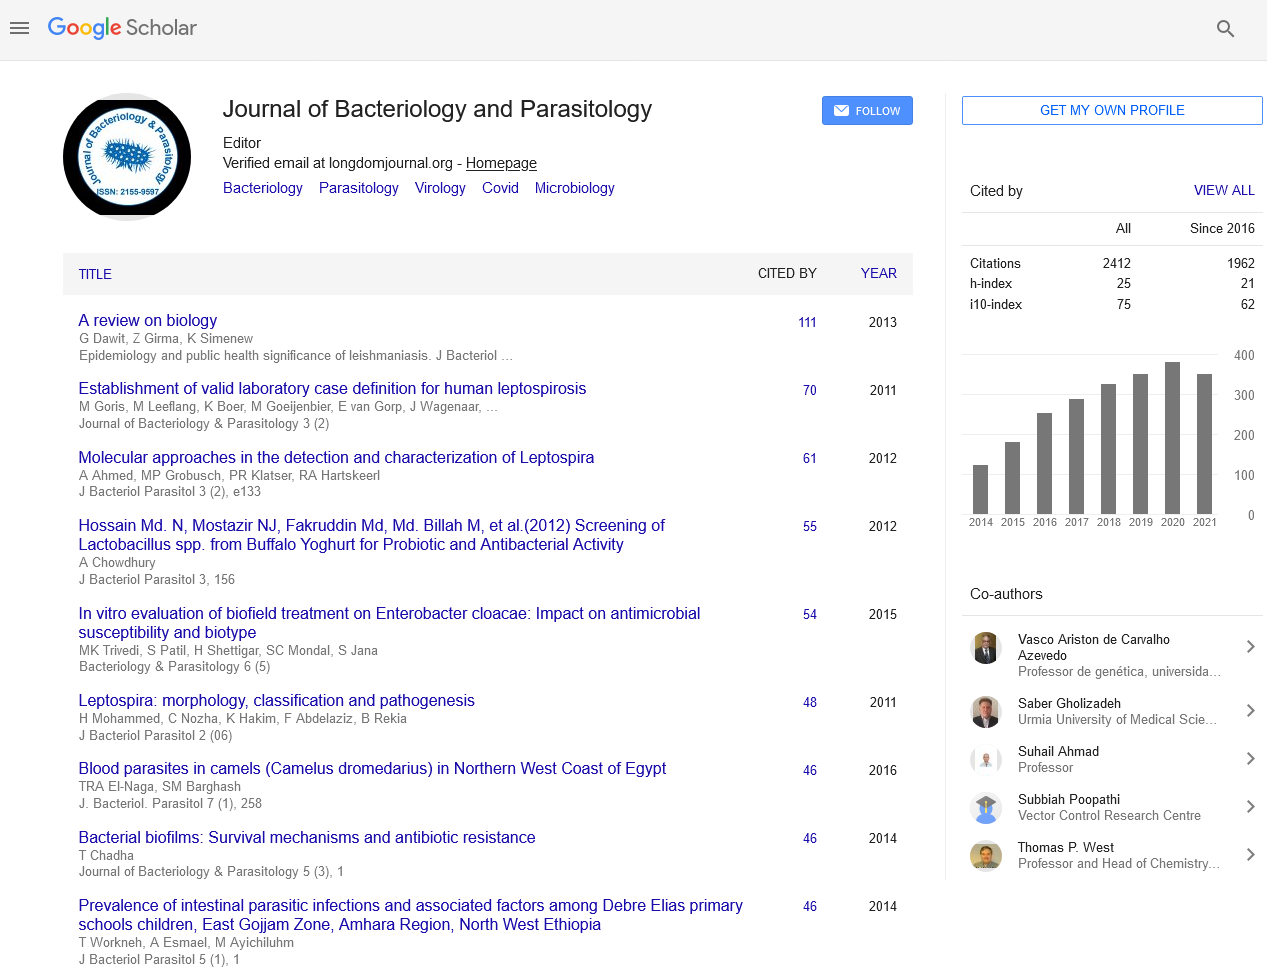Sort publications by Title column header
Image resolution: width=1267 pixels, height=976 pixels.
(x=95, y=274)
